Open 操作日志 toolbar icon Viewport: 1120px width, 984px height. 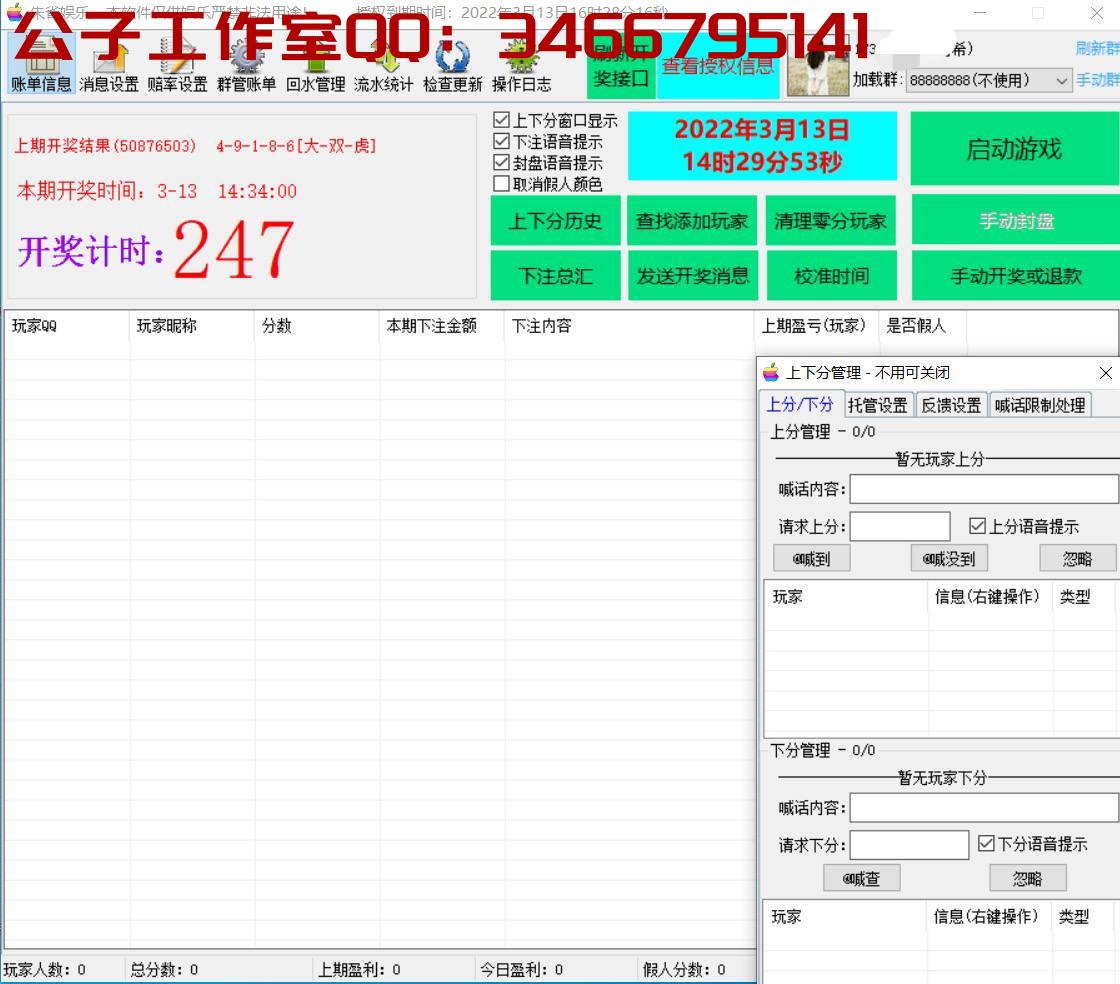pyautogui.click(x=521, y=66)
